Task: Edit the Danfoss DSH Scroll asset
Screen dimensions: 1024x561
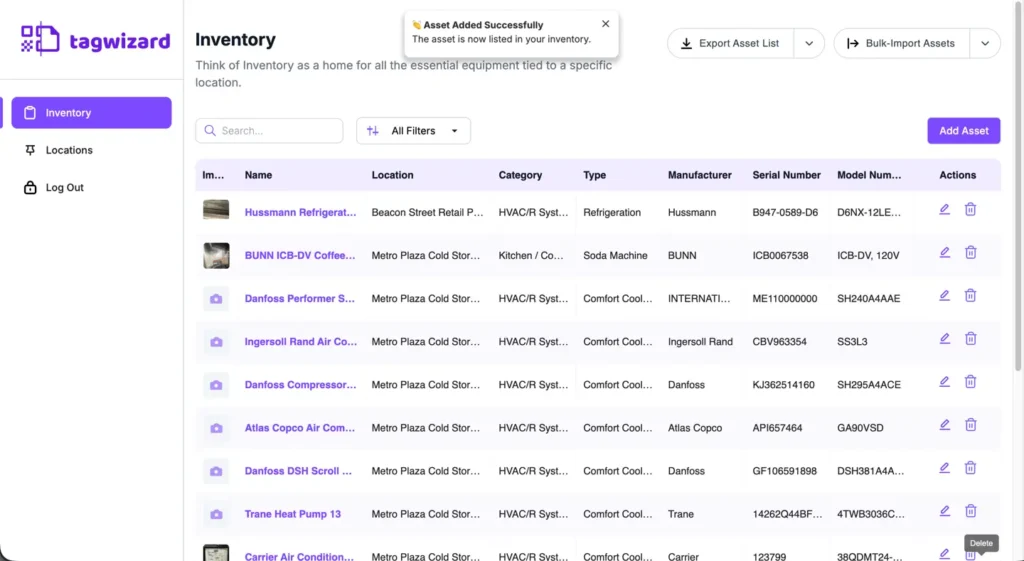Action: (x=944, y=468)
